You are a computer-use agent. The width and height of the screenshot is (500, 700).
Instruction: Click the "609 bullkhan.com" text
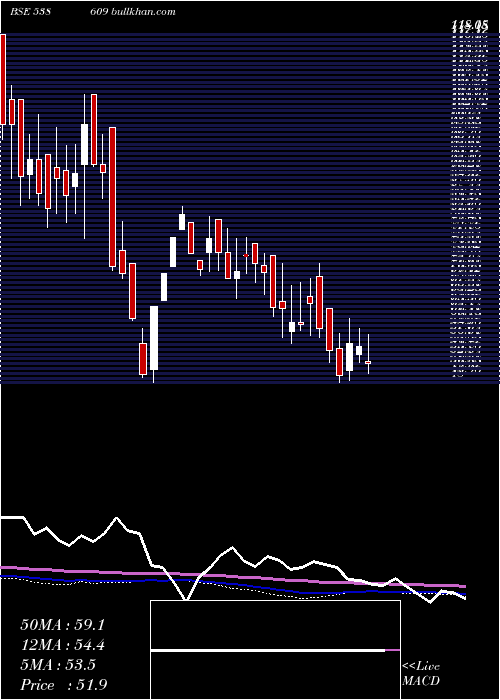[x=135, y=12]
